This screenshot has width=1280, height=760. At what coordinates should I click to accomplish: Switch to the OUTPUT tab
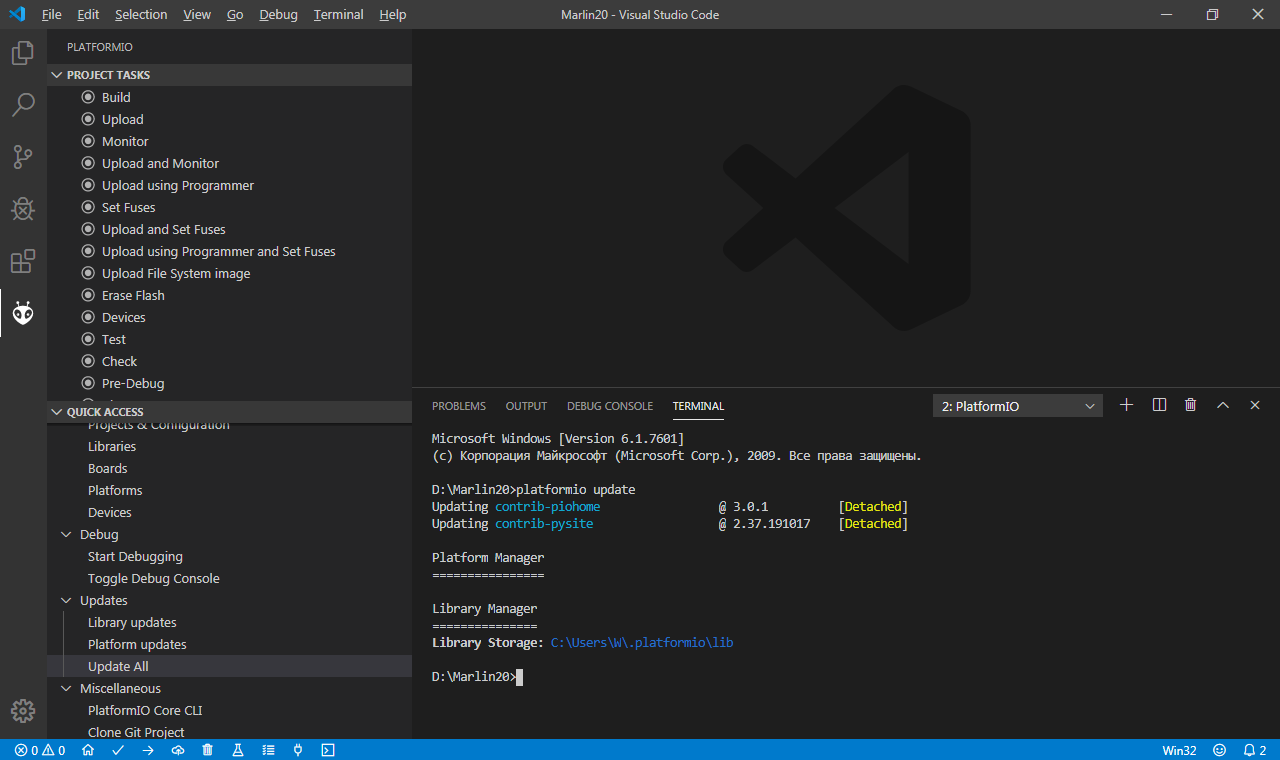(526, 406)
